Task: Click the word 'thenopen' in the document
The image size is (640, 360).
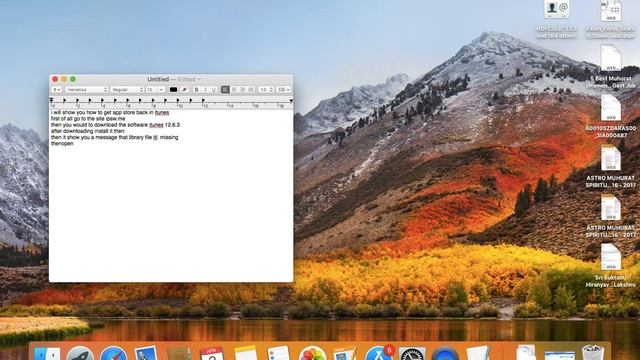Action: coord(62,143)
